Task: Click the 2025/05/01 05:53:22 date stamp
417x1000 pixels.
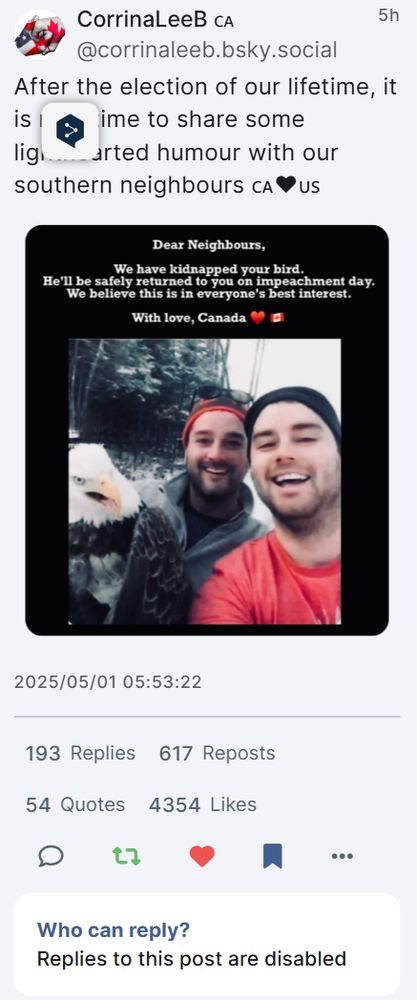Action: (x=108, y=682)
